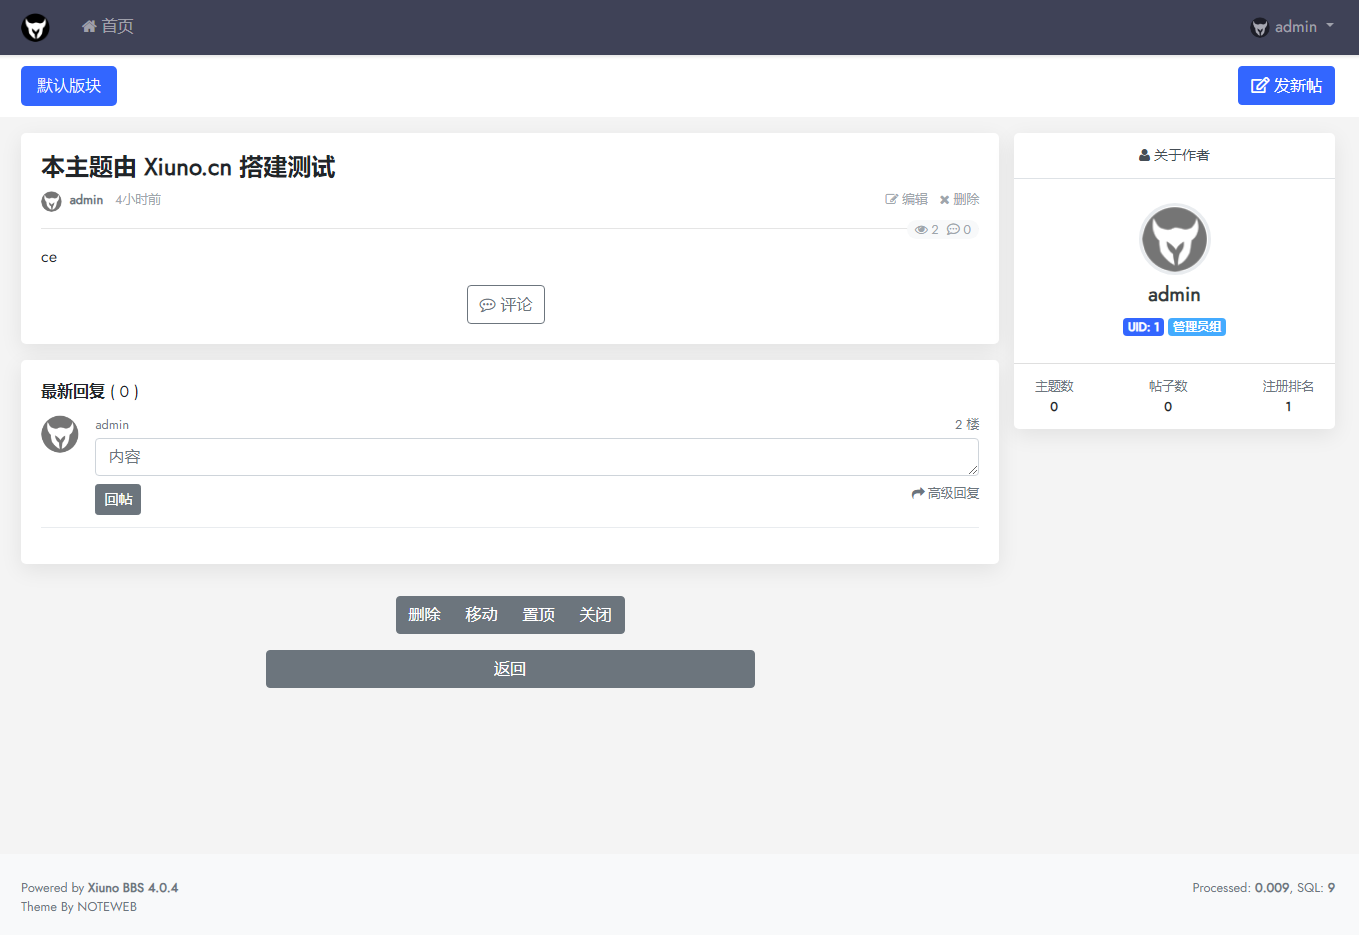1359x935 pixels.
Task: Click the wide 返回 back button
Action: [510, 669]
